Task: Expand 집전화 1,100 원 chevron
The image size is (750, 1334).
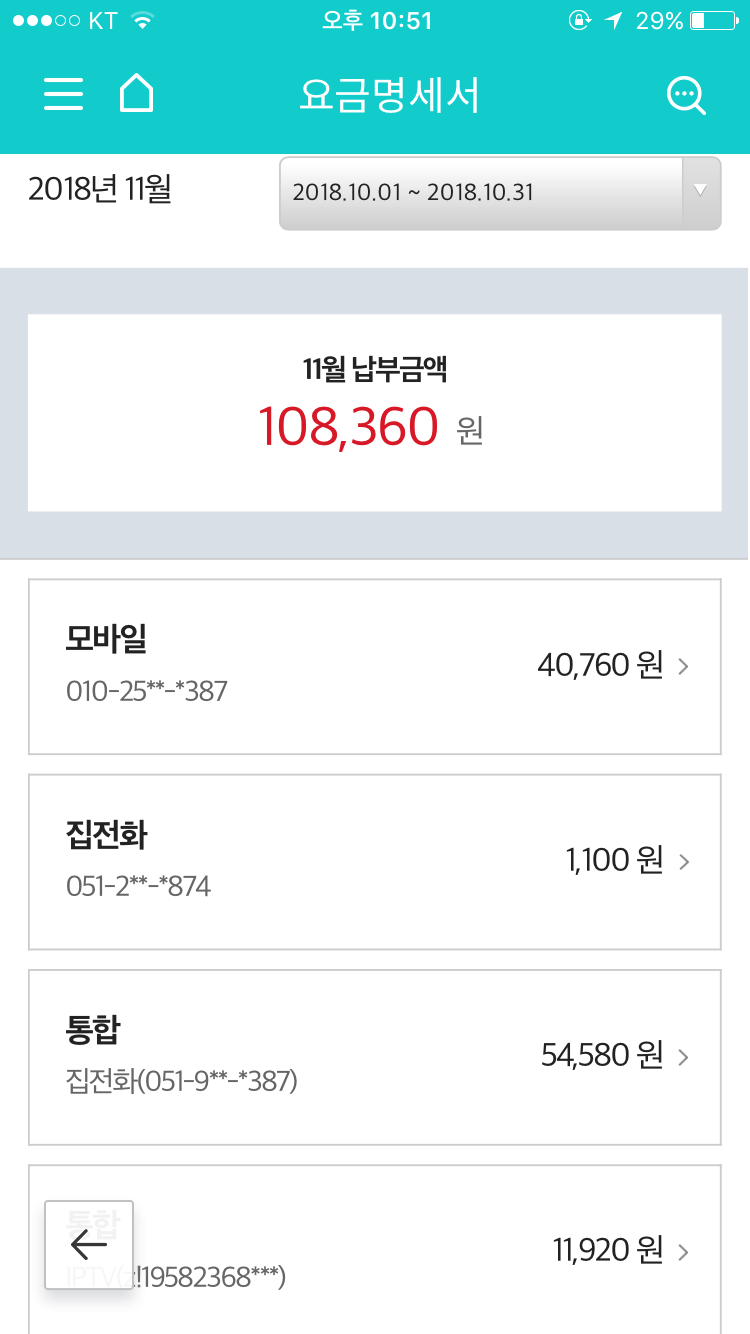Action: [684, 861]
